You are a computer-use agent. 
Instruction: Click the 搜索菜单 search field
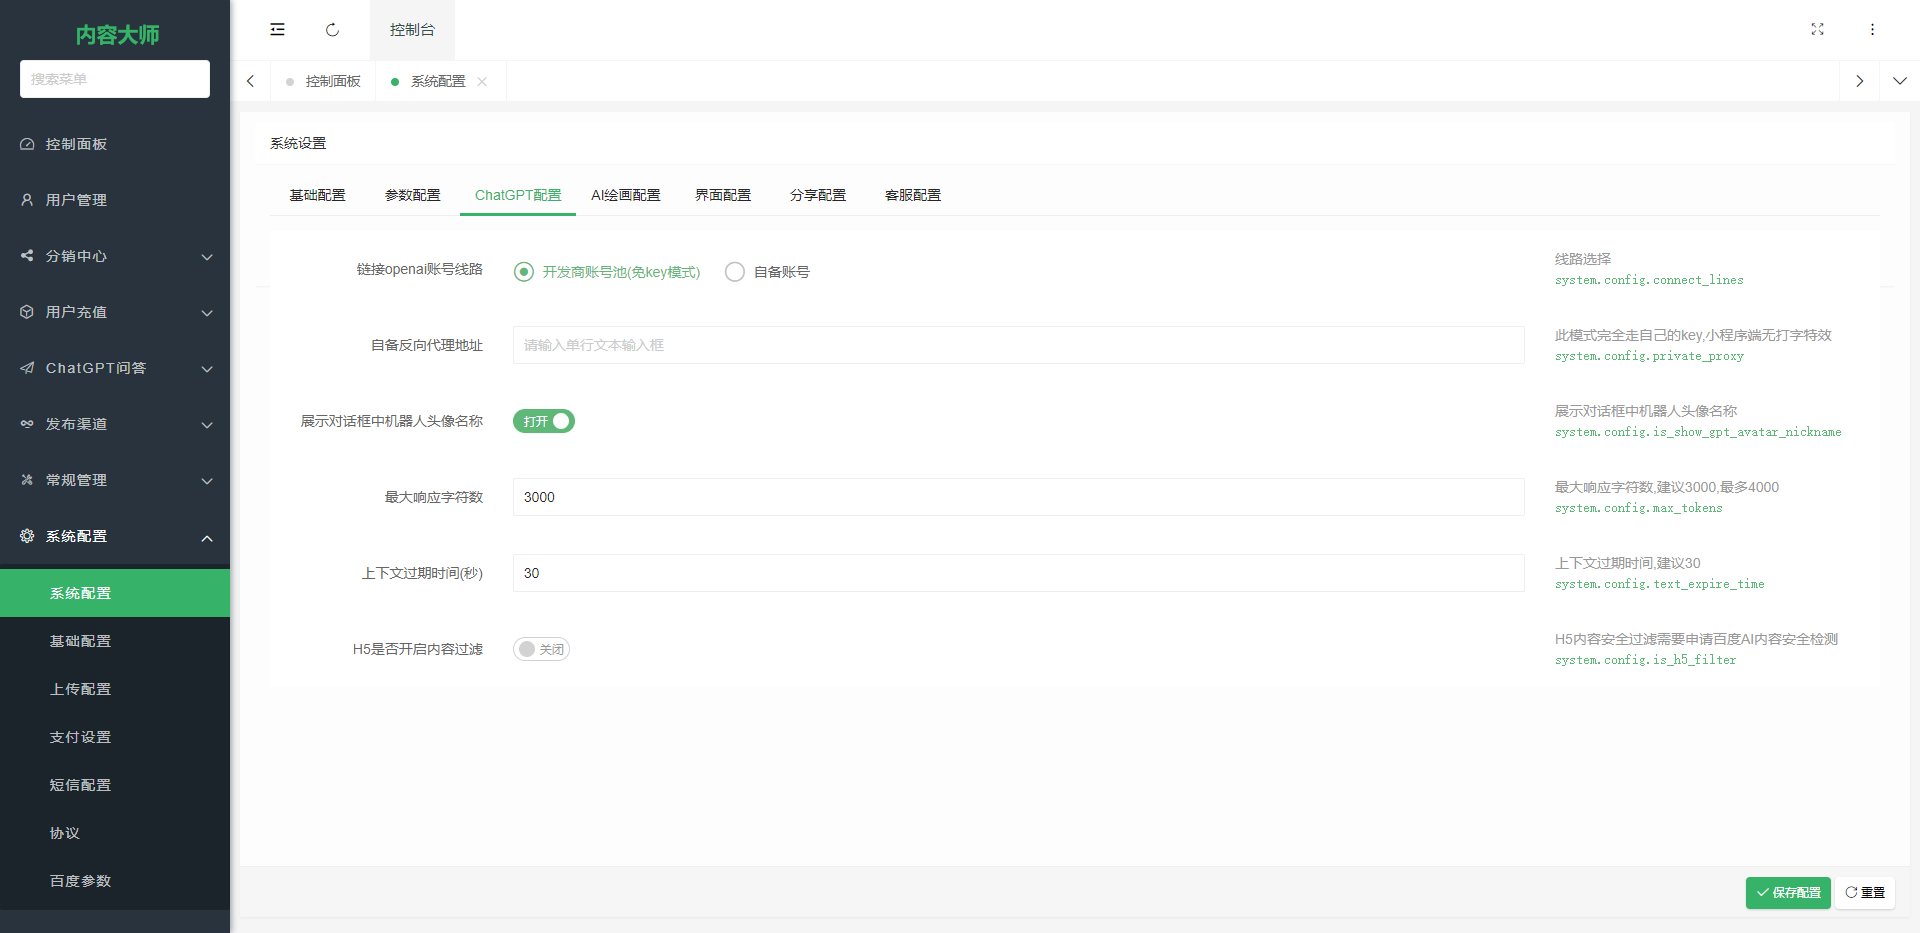tap(115, 79)
